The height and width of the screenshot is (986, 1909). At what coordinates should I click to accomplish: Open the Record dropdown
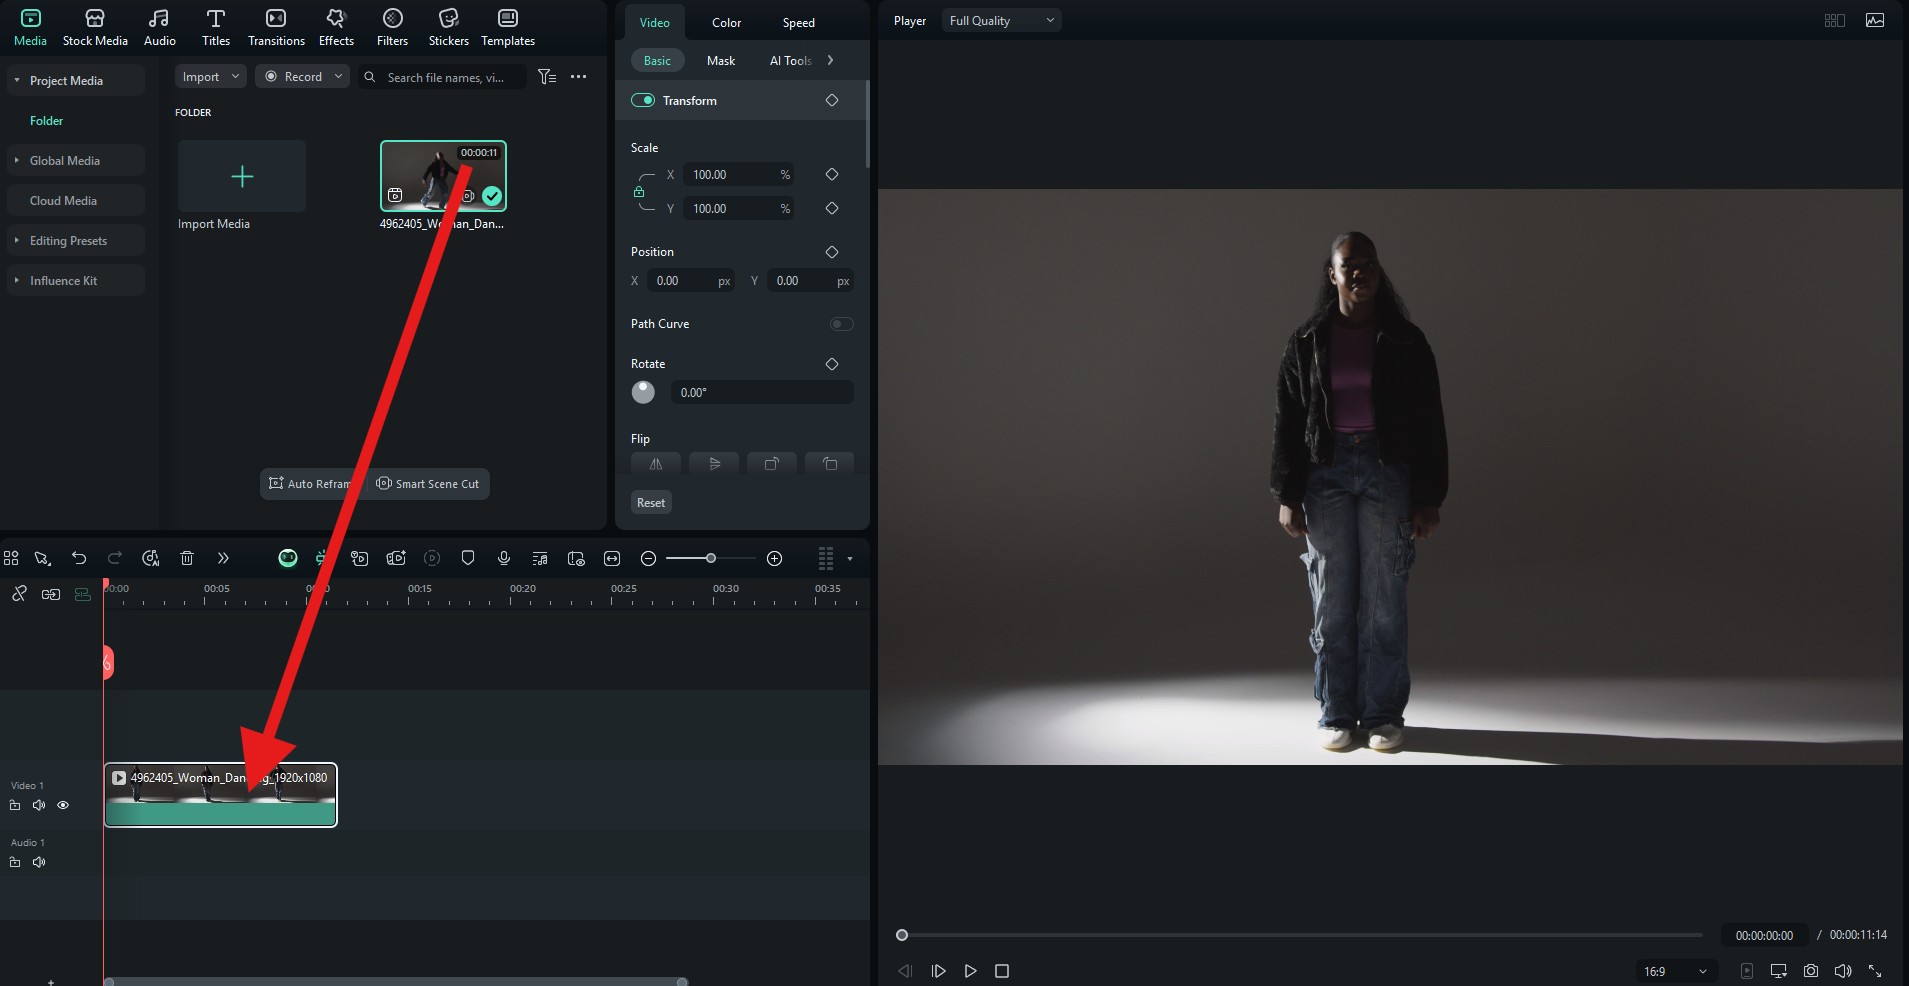(303, 77)
